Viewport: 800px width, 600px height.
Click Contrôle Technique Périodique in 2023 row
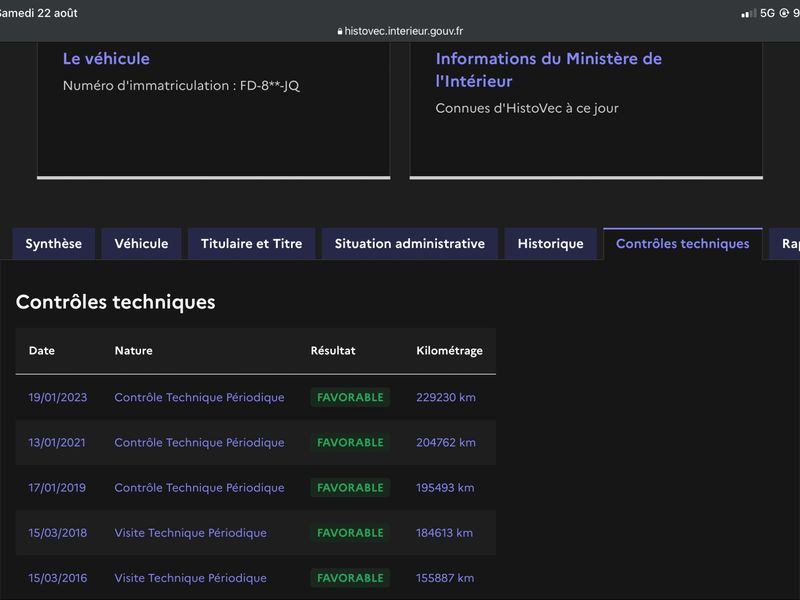[x=199, y=397]
